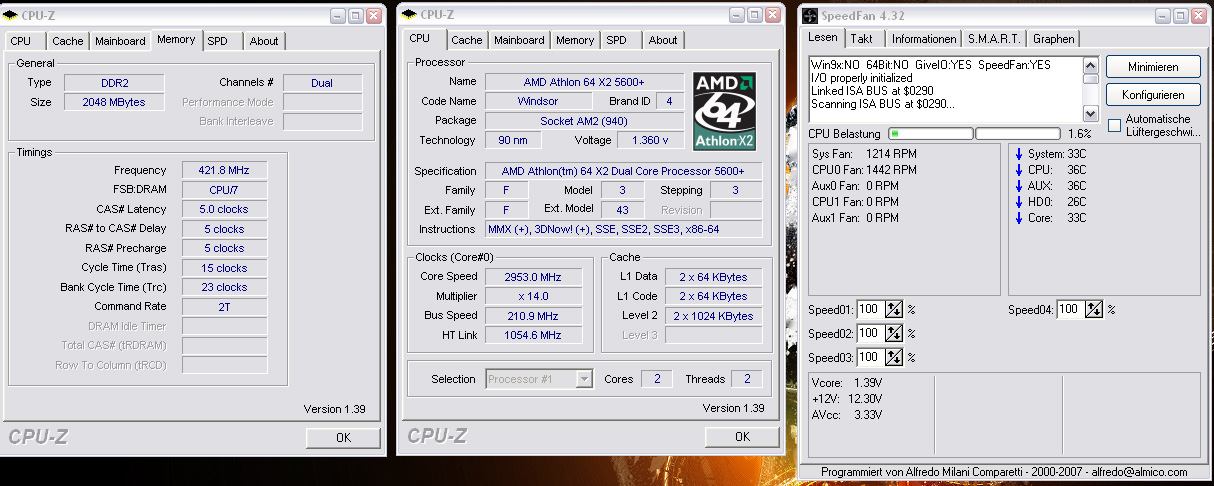
Task: Select SPD tab in the Processor CPU-Z window
Action: pyautogui.click(x=617, y=40)
